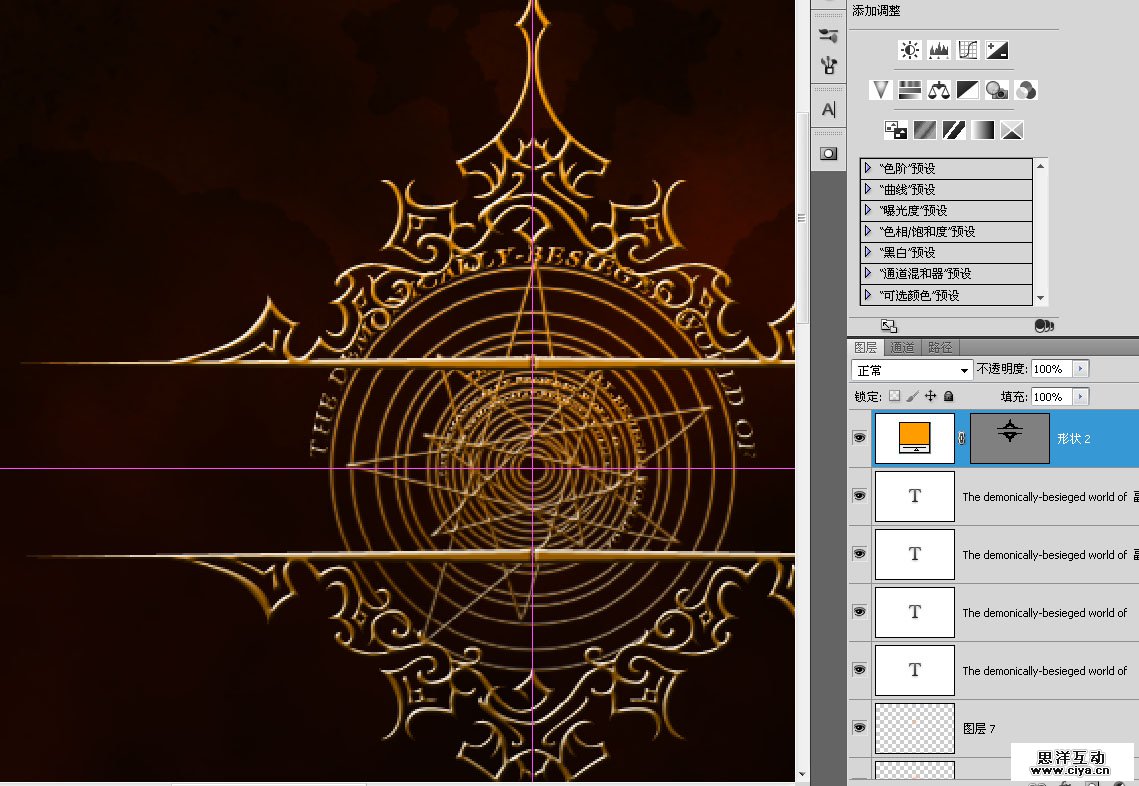The width and height of the screenshot is (1139, 786).
Task: Hide the 形状 2 layer
Action: point(859,438)
